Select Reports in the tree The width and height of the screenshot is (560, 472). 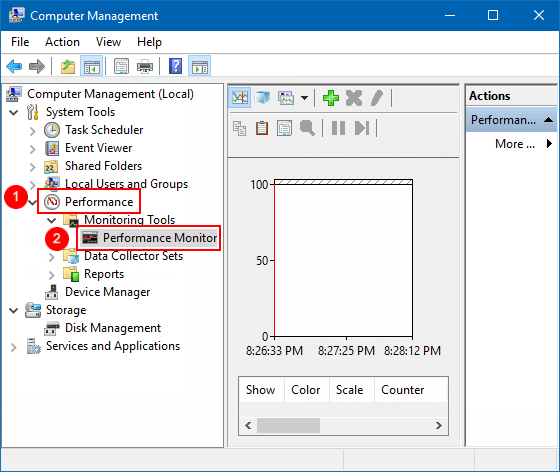pos(104,274)
